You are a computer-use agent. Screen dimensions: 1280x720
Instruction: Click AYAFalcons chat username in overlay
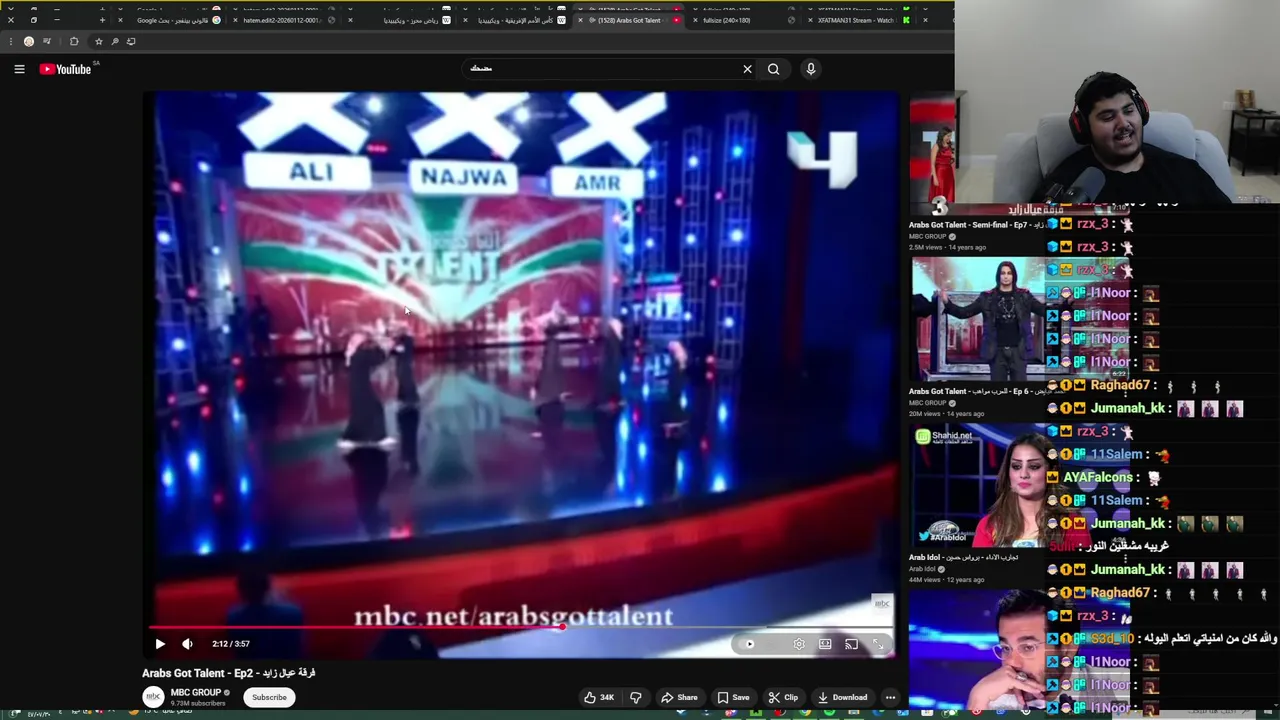coord(1098,478)
